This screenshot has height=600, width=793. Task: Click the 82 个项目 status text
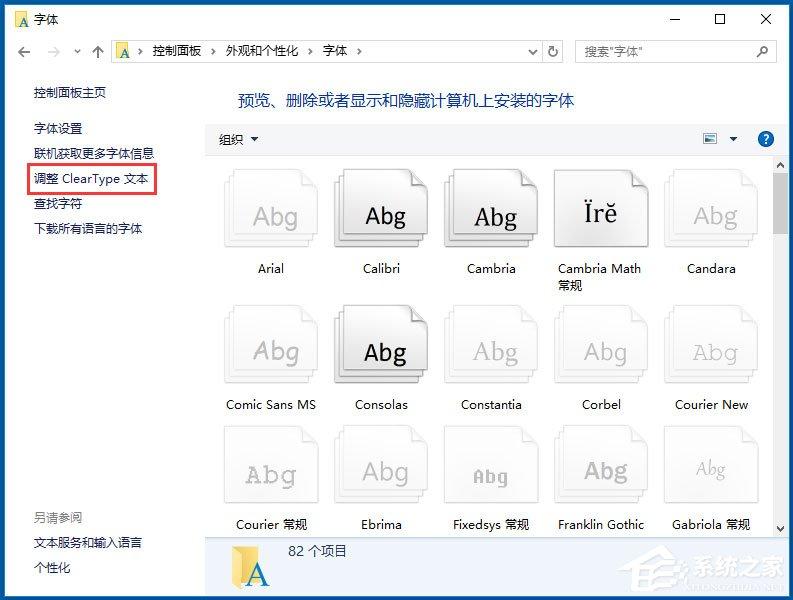pyautogui.click(x=317, y=551)
